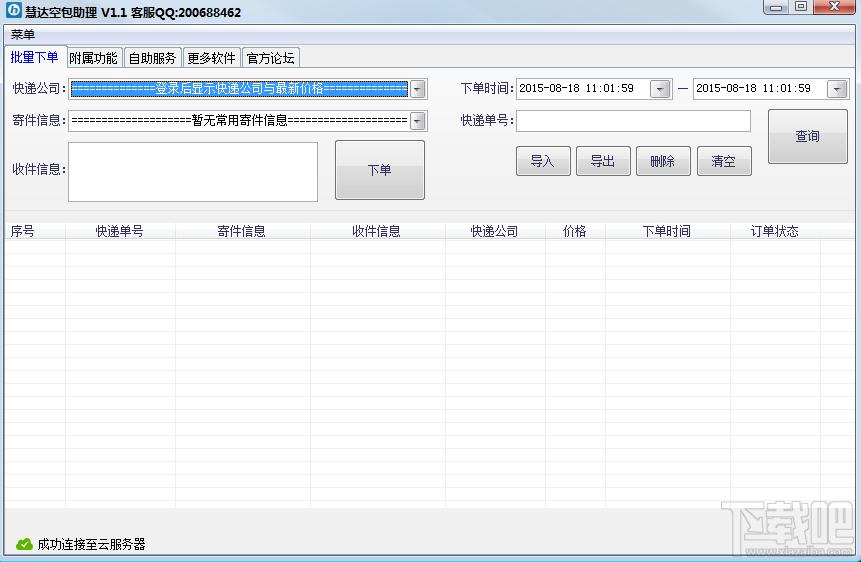Switch to the 附属功能 tab
Viewport: 861px width, 562px height.
[x=93, y=58]
